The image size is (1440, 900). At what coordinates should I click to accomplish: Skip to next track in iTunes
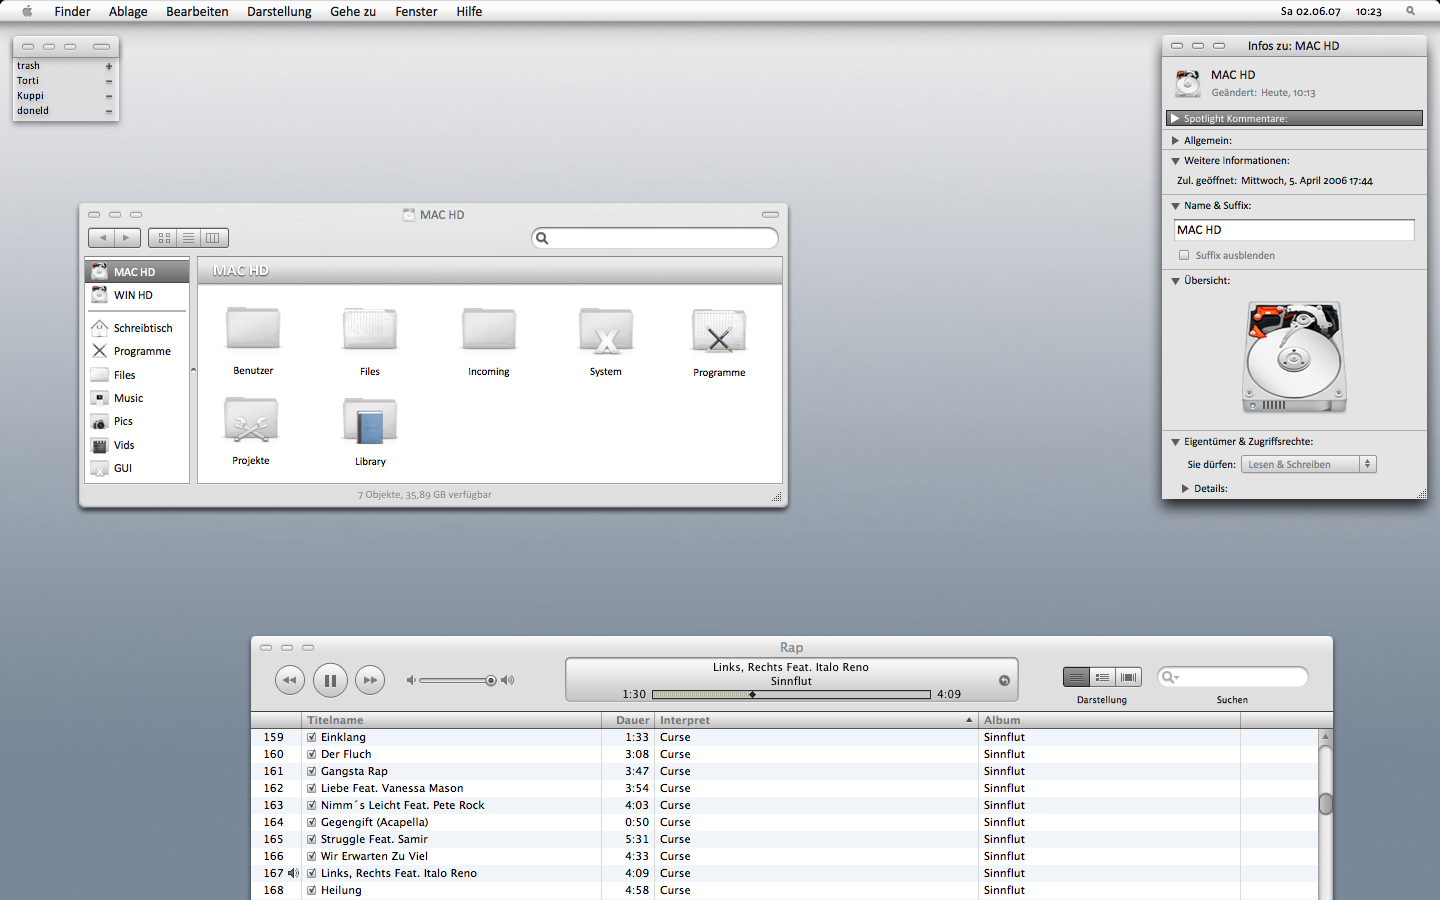(x=370, y=680)
